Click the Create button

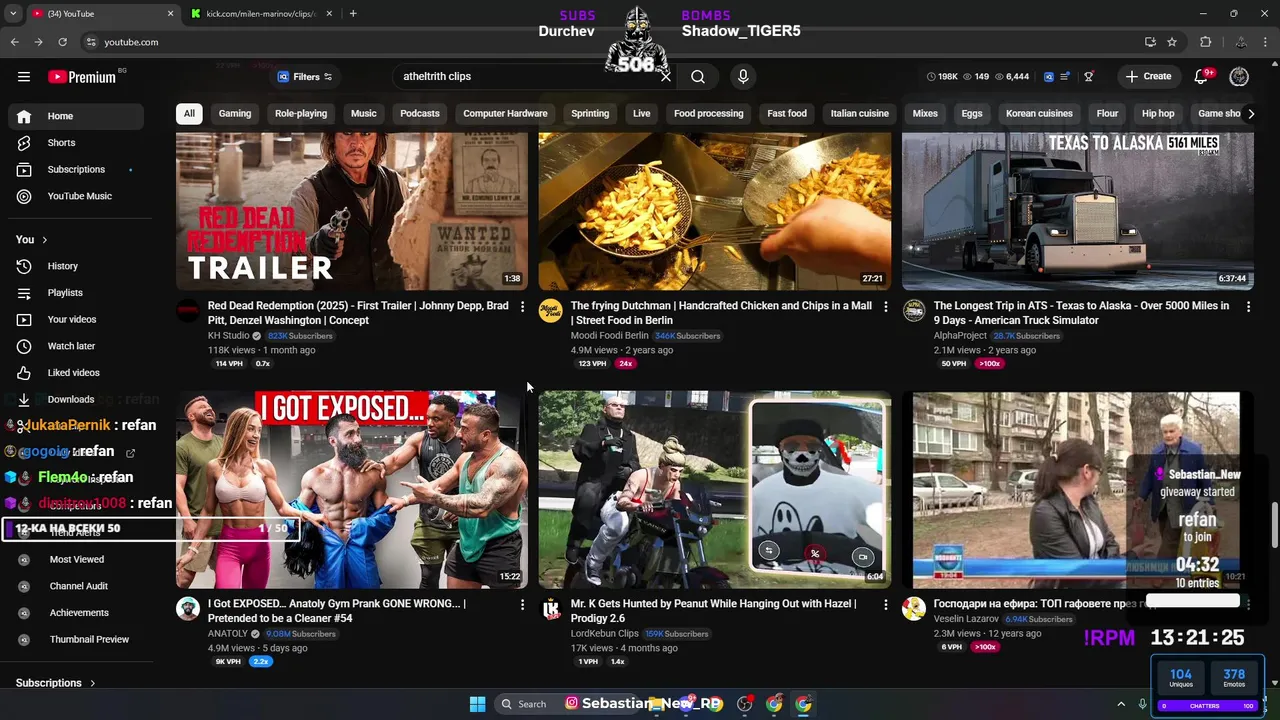(1148, 76)
